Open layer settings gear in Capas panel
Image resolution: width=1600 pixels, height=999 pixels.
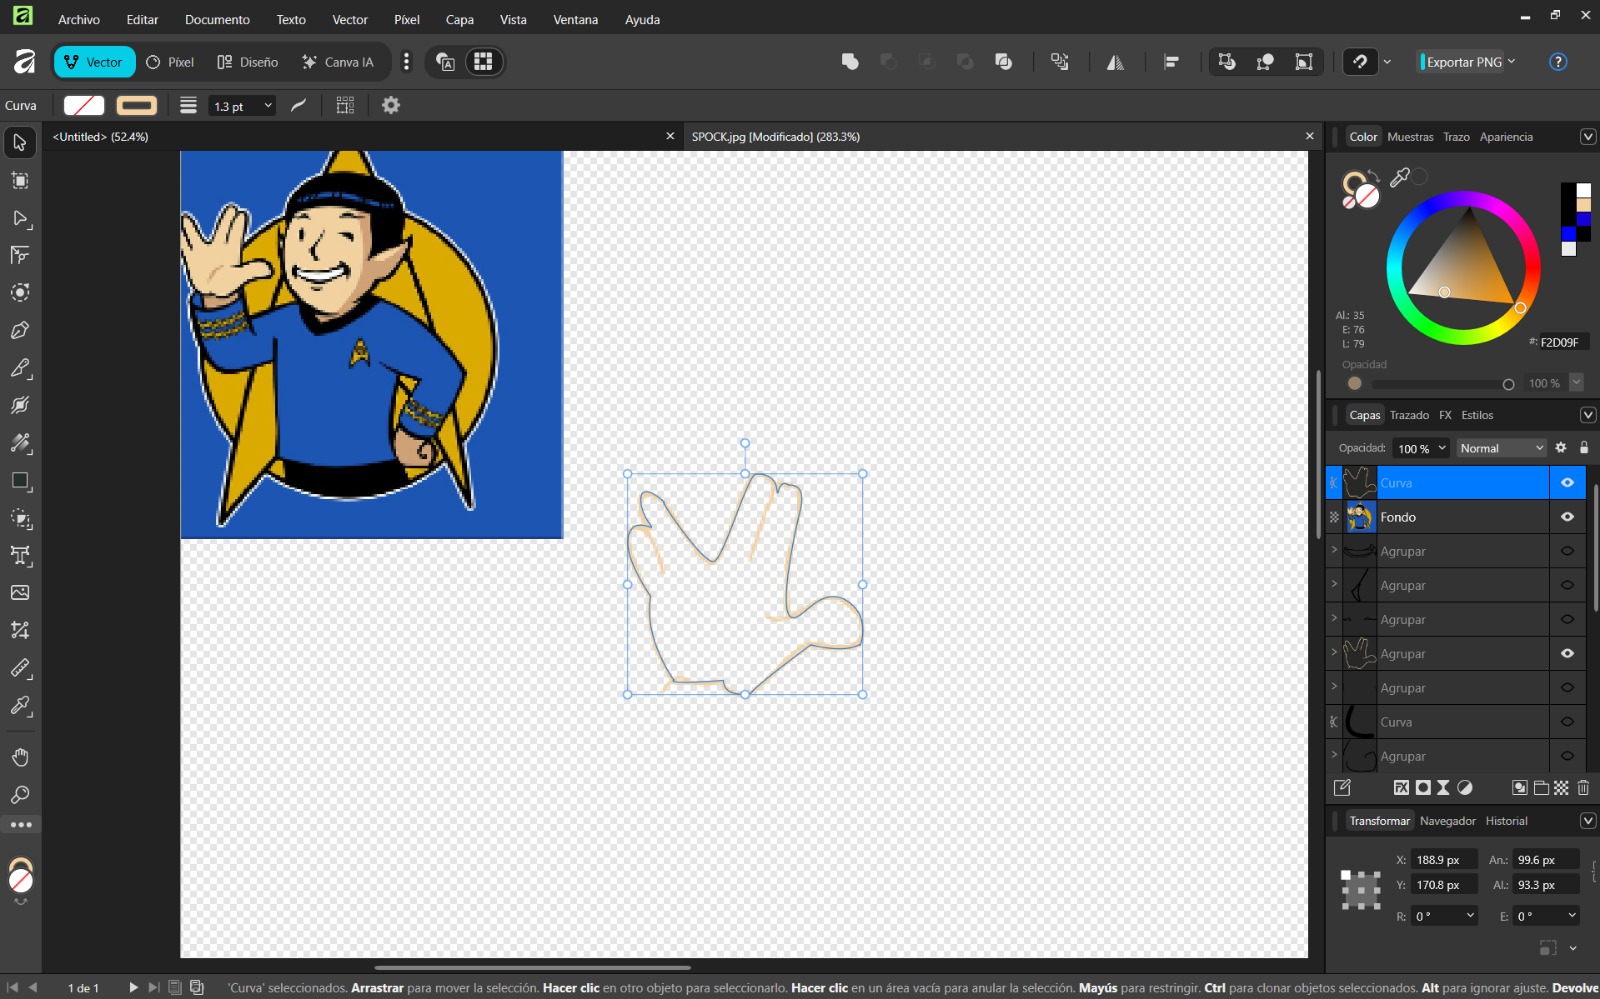(x=1560, y=448)
